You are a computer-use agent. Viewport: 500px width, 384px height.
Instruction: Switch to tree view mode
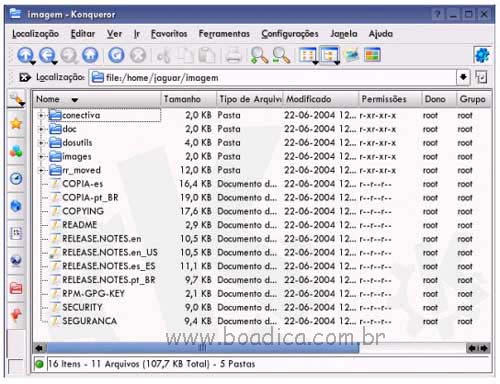[329, 55]
